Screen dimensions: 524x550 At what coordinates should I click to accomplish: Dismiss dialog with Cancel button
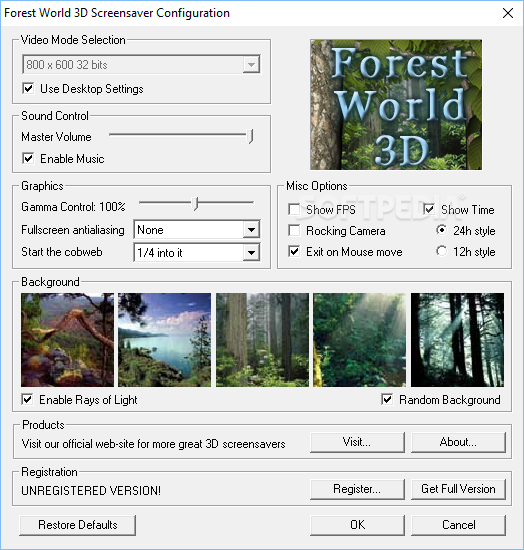[458, 525]
